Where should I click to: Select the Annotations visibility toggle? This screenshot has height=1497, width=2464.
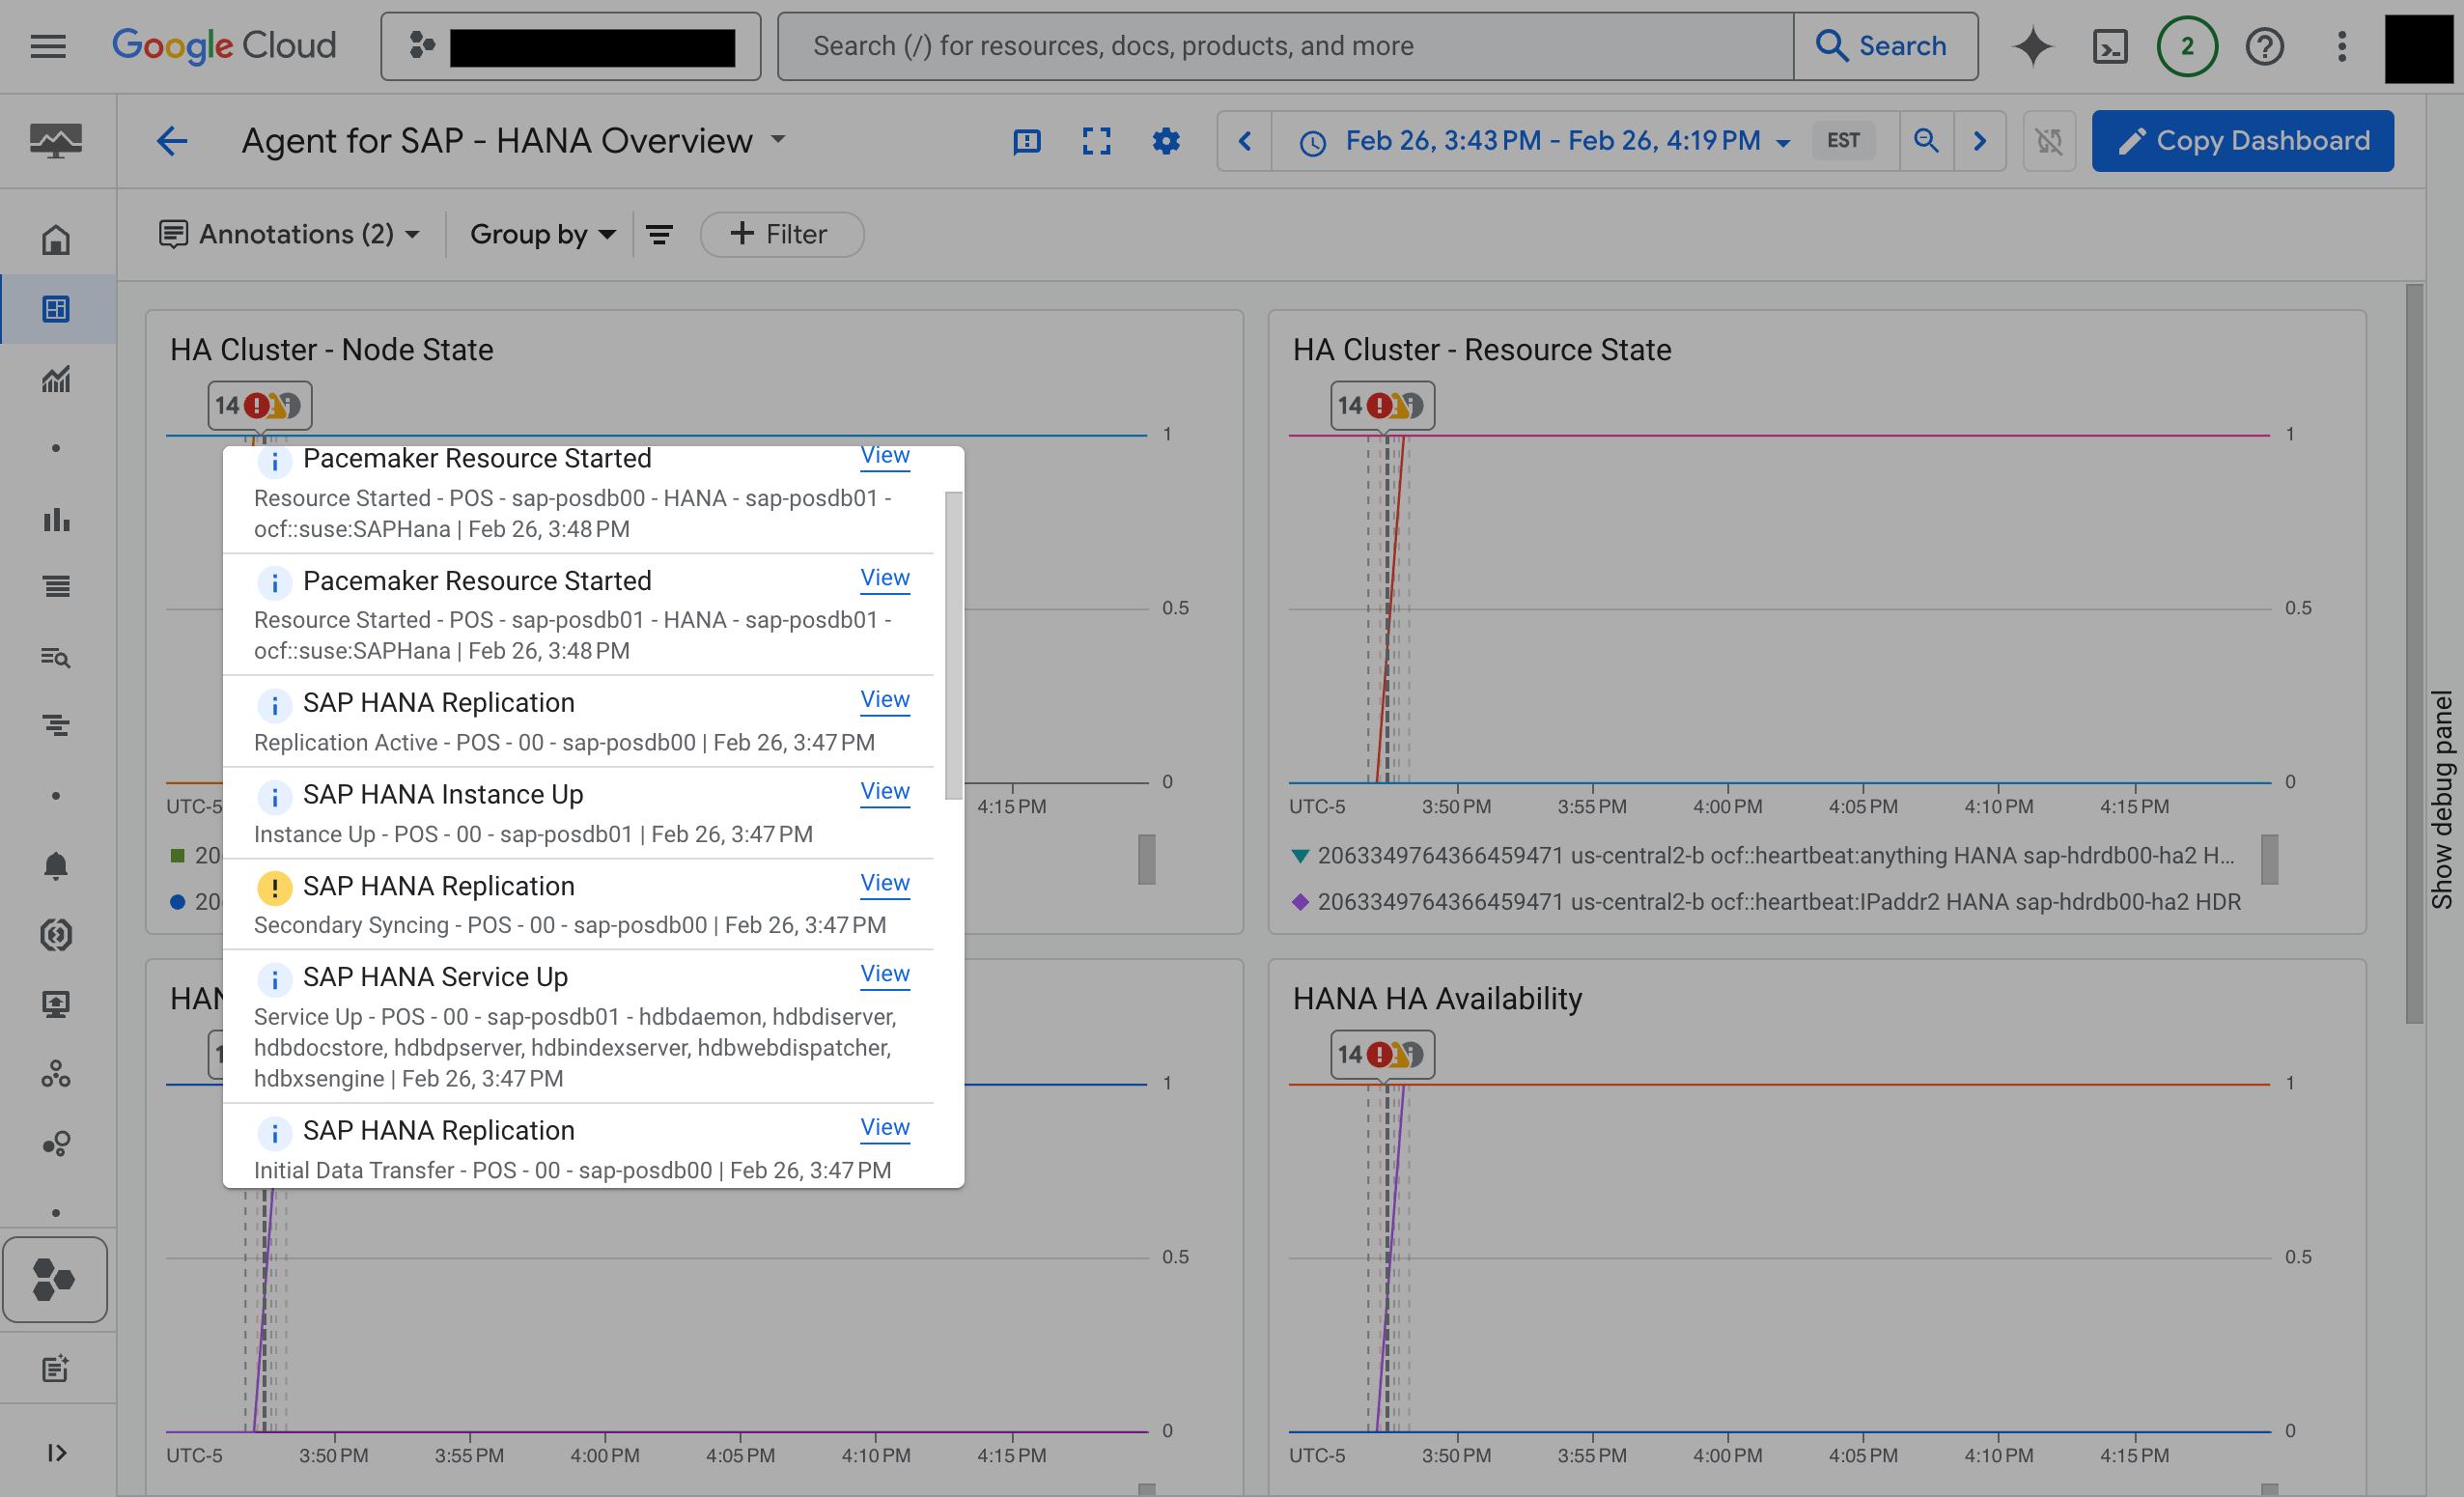coord(171,233)
